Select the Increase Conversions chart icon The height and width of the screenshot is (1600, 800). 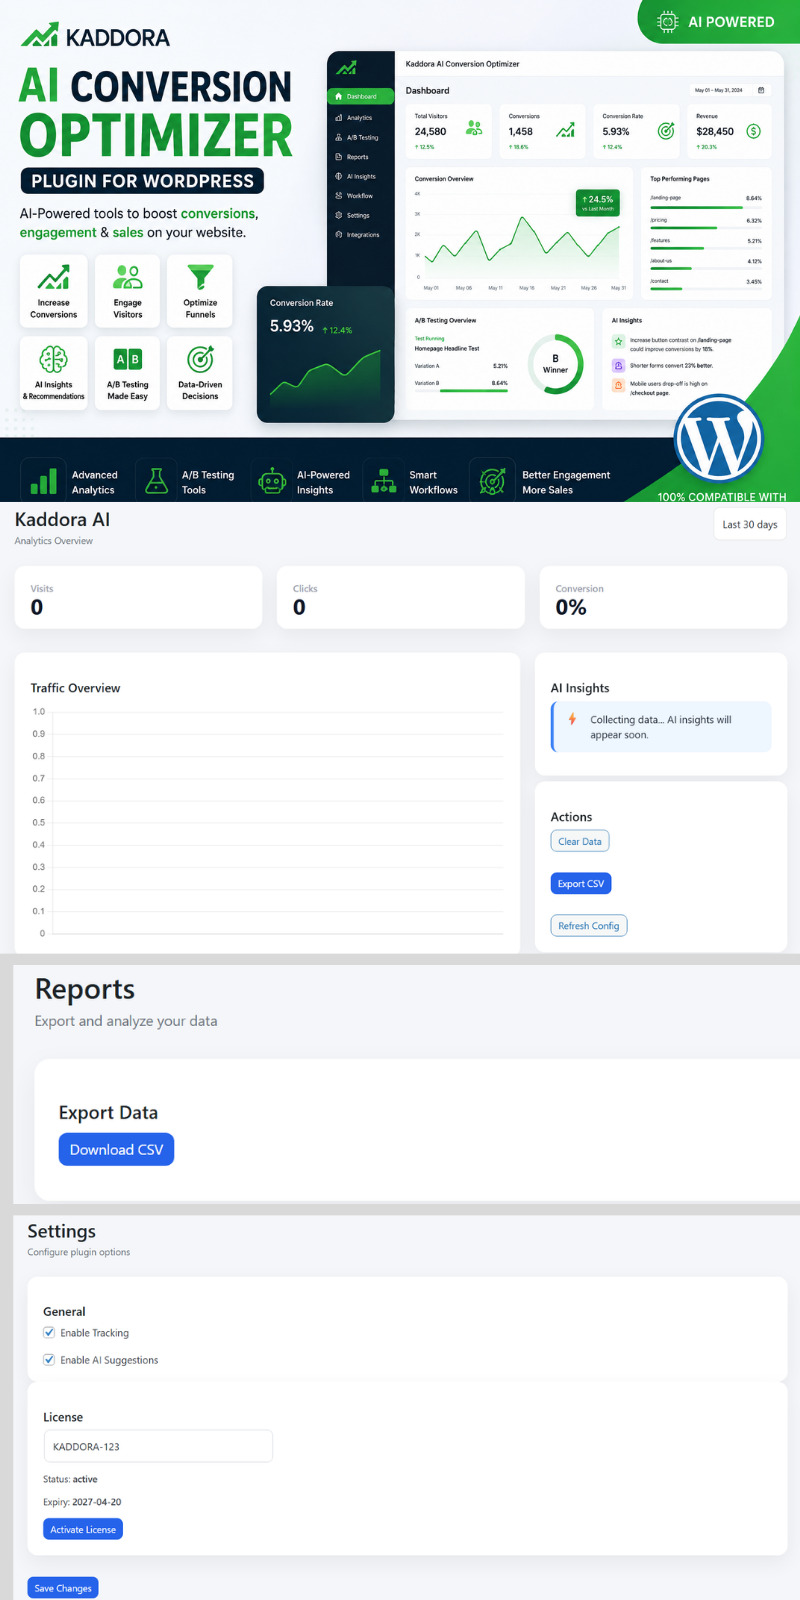pos(53,277)
